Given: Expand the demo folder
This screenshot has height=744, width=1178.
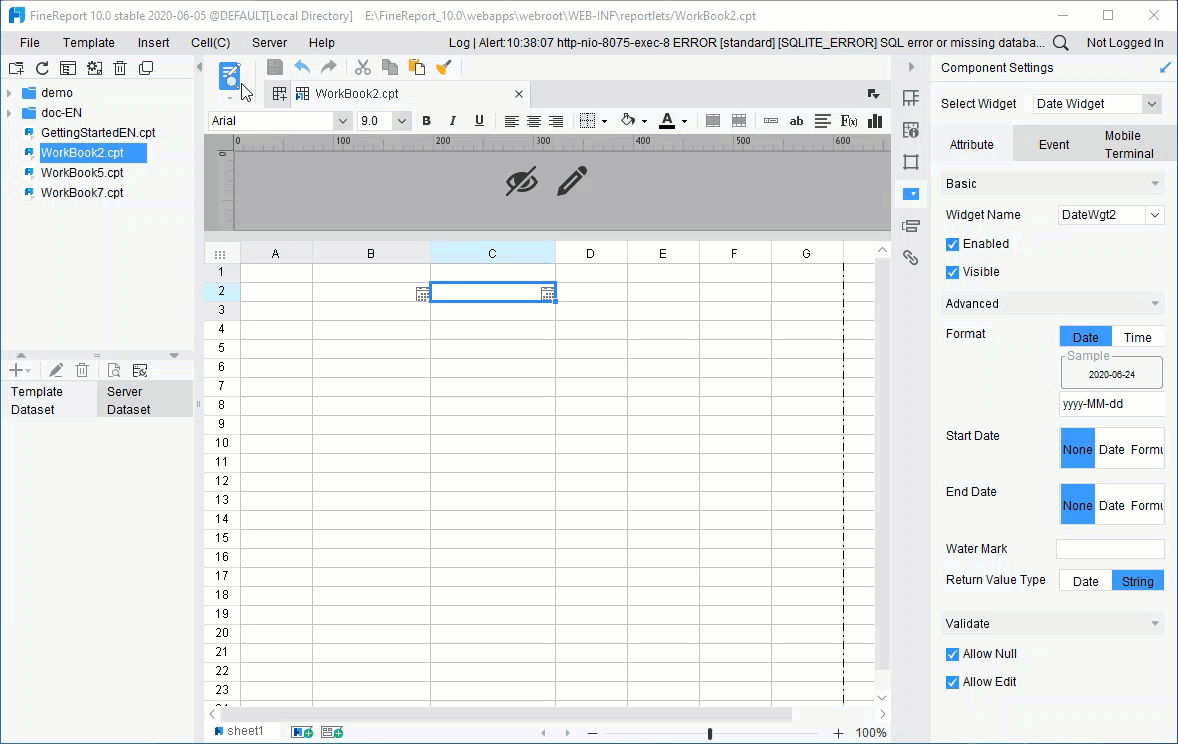Looking at the screenshot, I should pyautogui.click(x=9, y=93).
